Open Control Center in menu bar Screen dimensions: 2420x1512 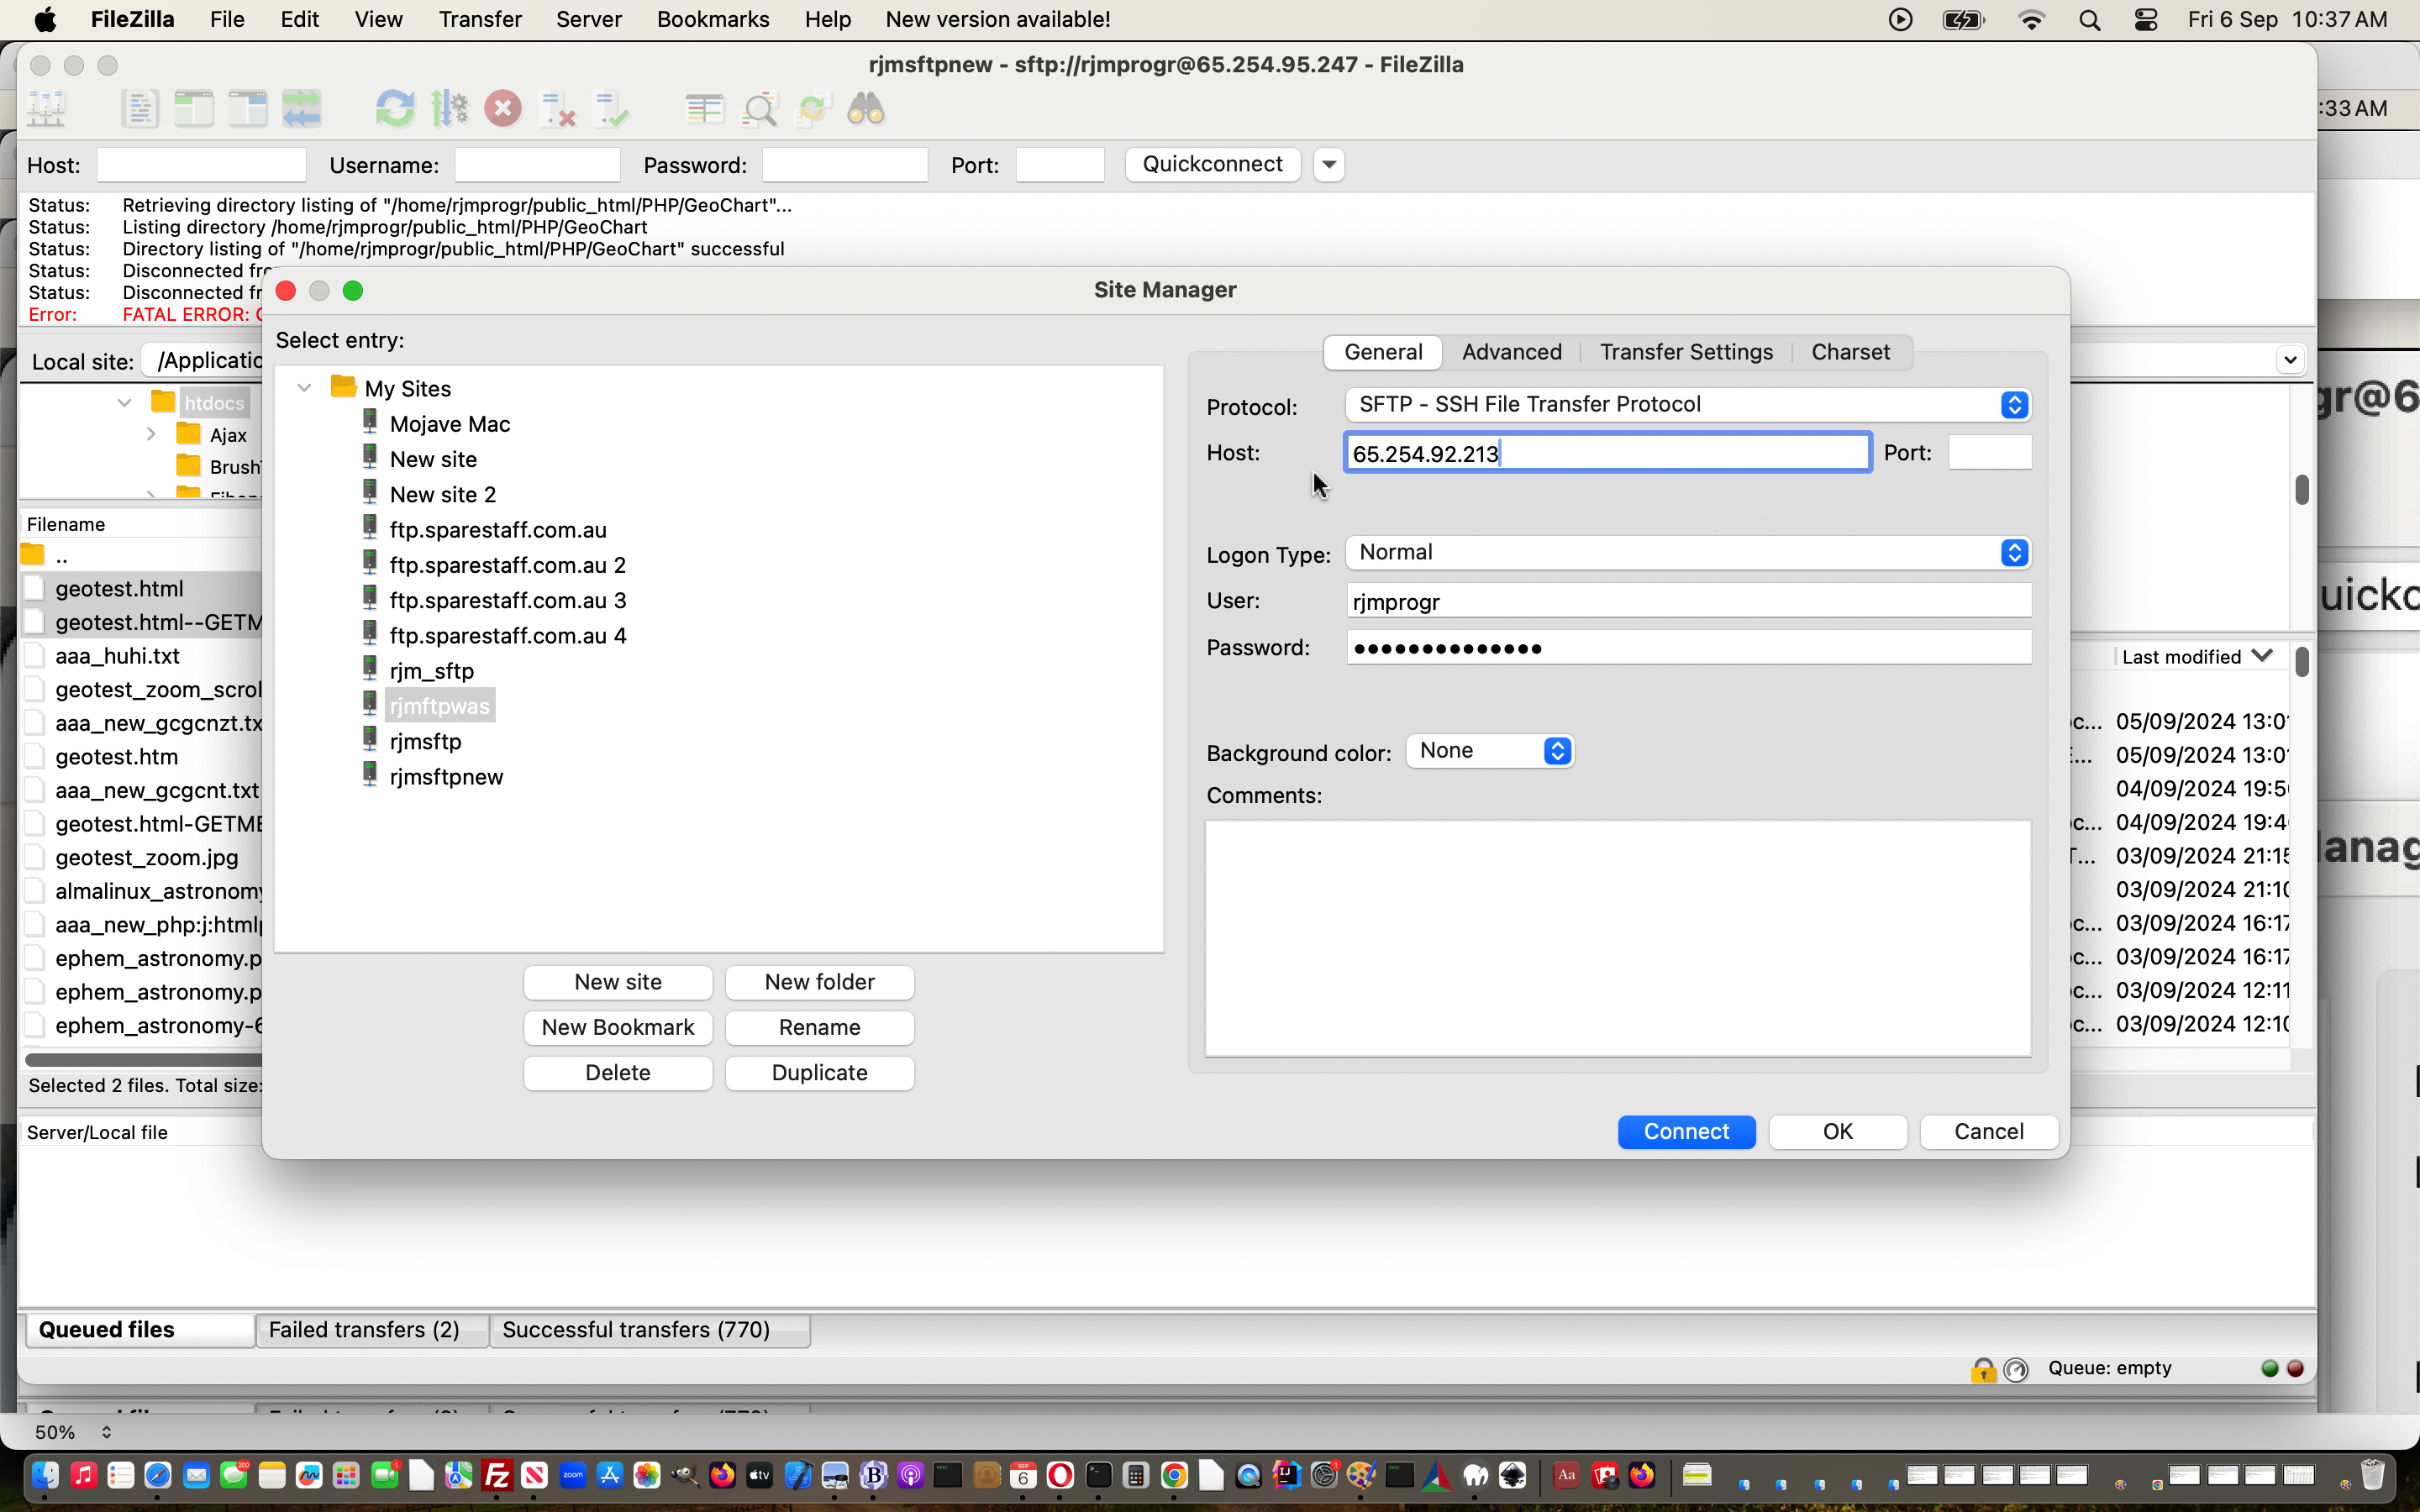coord(2146,19)
